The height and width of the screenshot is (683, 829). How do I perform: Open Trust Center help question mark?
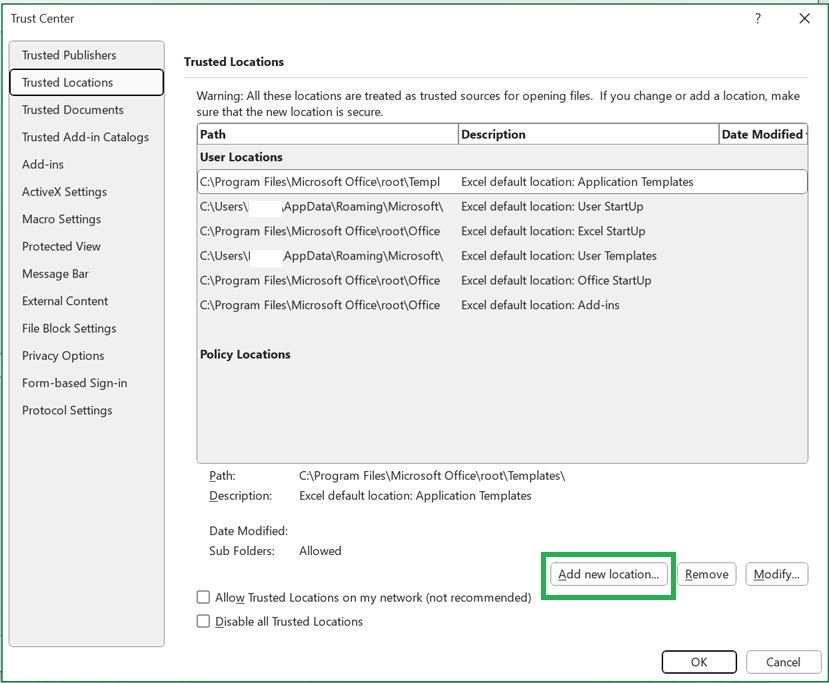[758, 19]
